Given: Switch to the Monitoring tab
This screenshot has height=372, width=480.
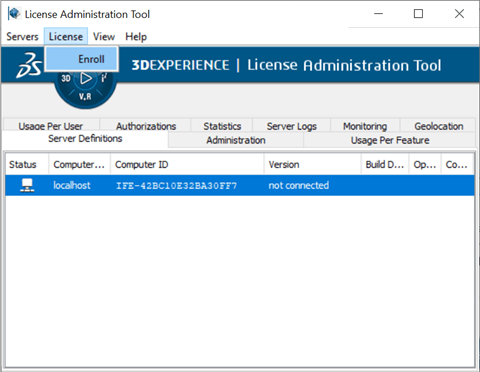Looking at the screenshot, I should click(x=365, y=126).
